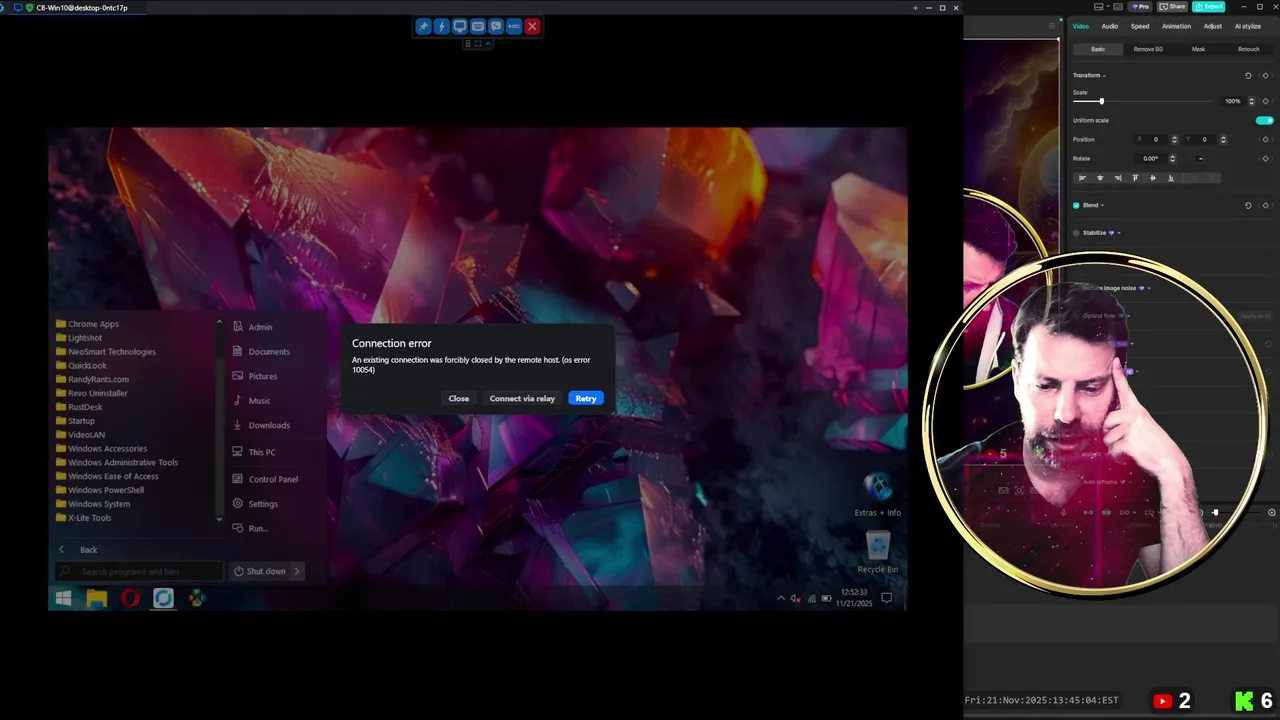Open the lightning actions menu in toolbar

pyautogui.click(x=441, y=27)
